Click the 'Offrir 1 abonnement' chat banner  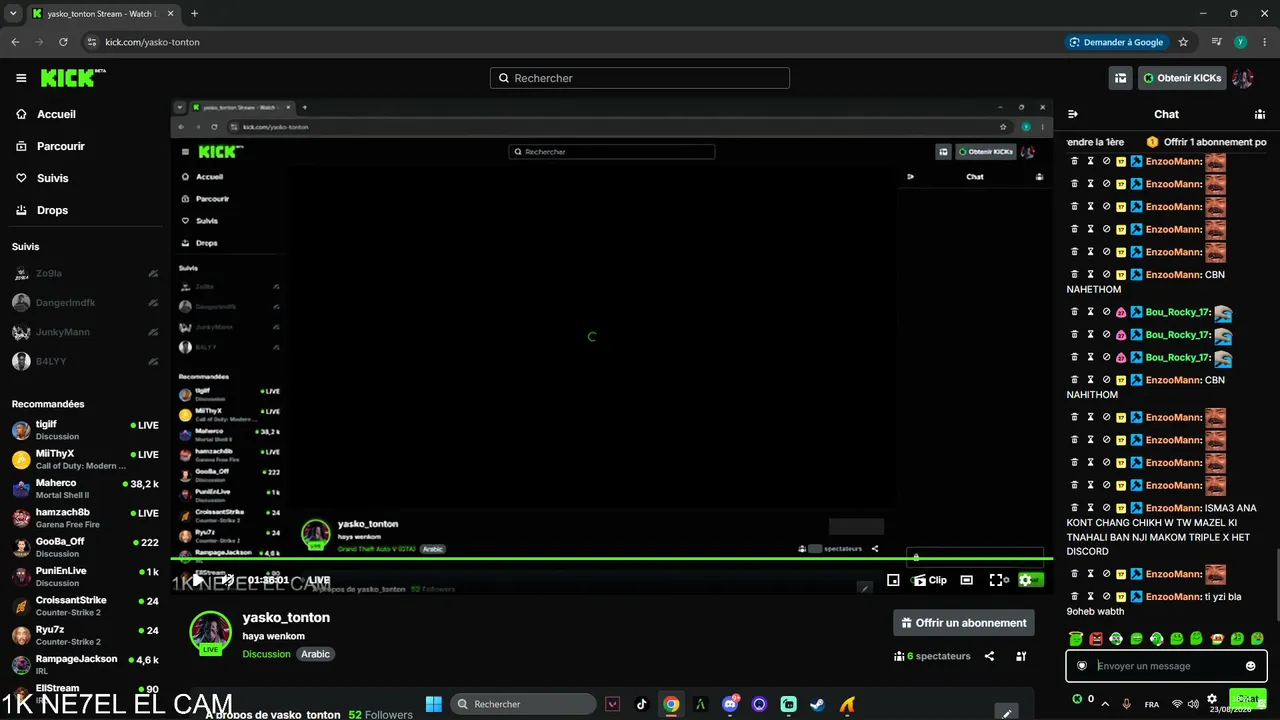[1208, 142]
